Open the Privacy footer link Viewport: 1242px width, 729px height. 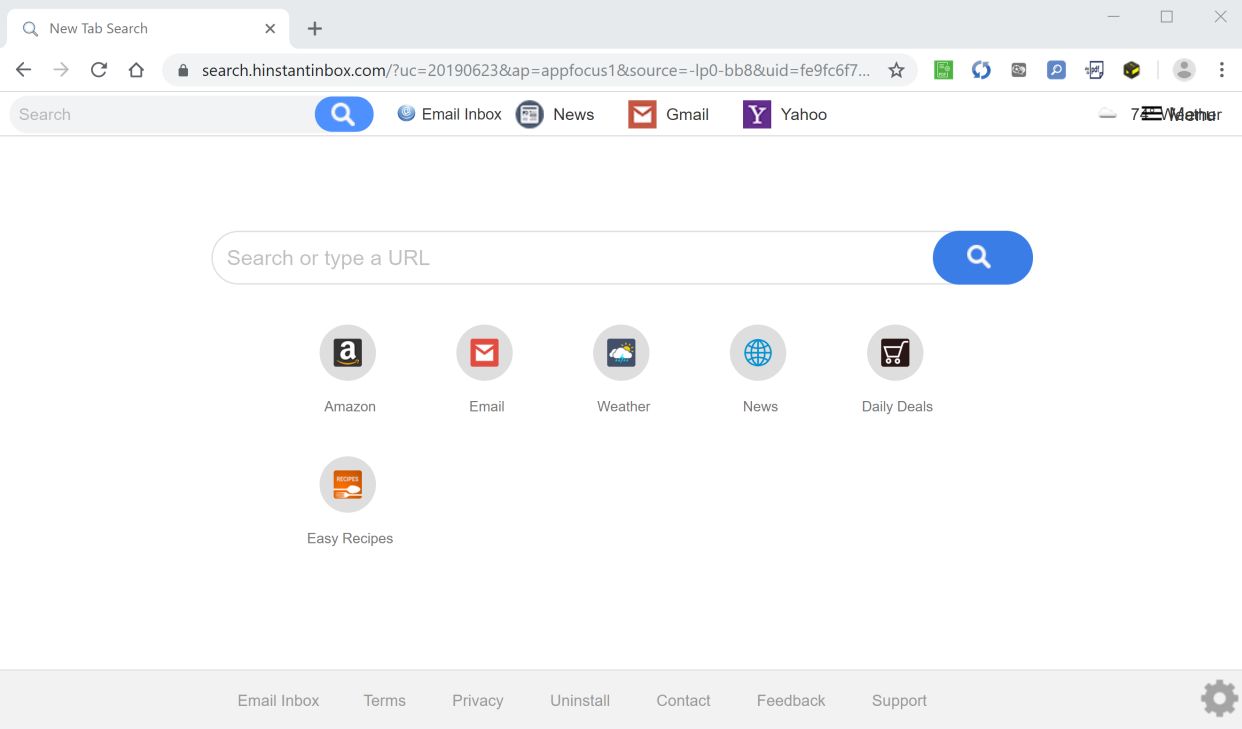click(477, 701)
